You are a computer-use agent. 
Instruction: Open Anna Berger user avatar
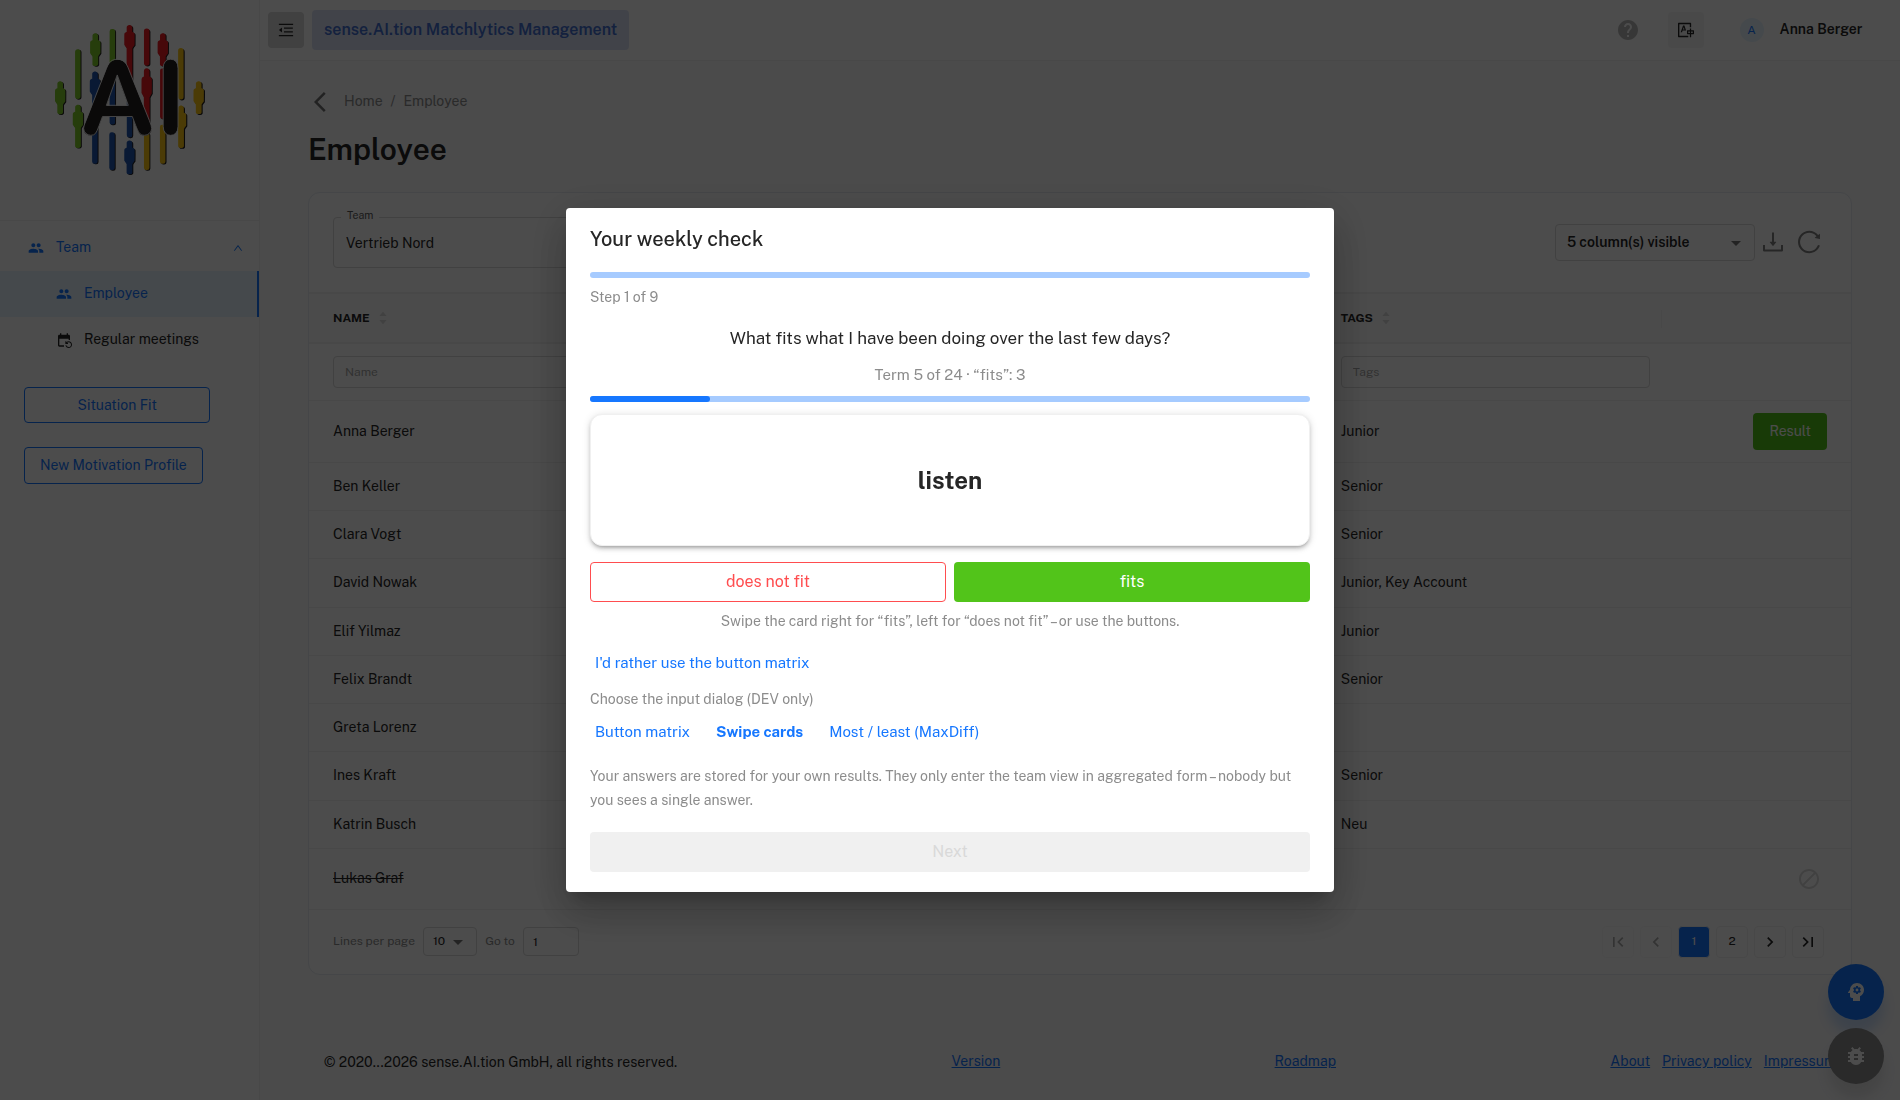[x=1751, y=30]
